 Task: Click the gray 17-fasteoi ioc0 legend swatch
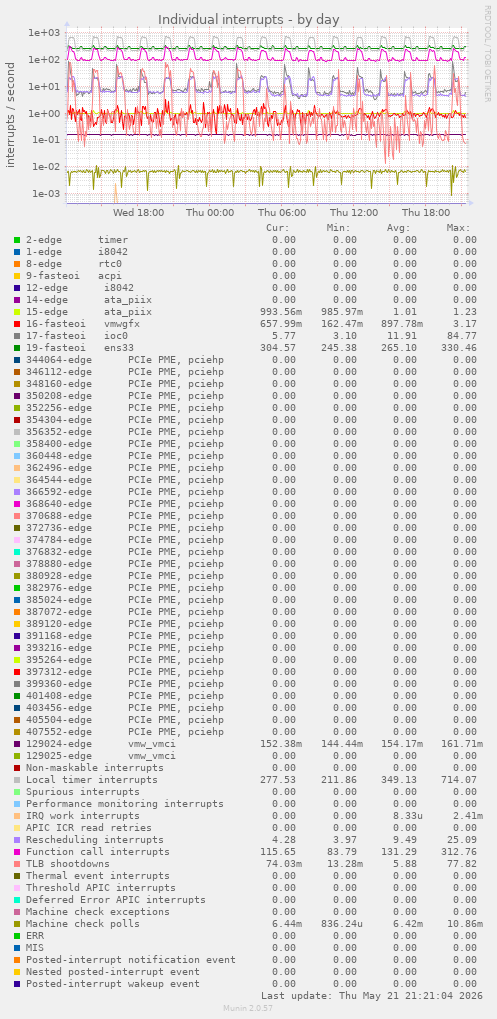[x=17, y=336]
